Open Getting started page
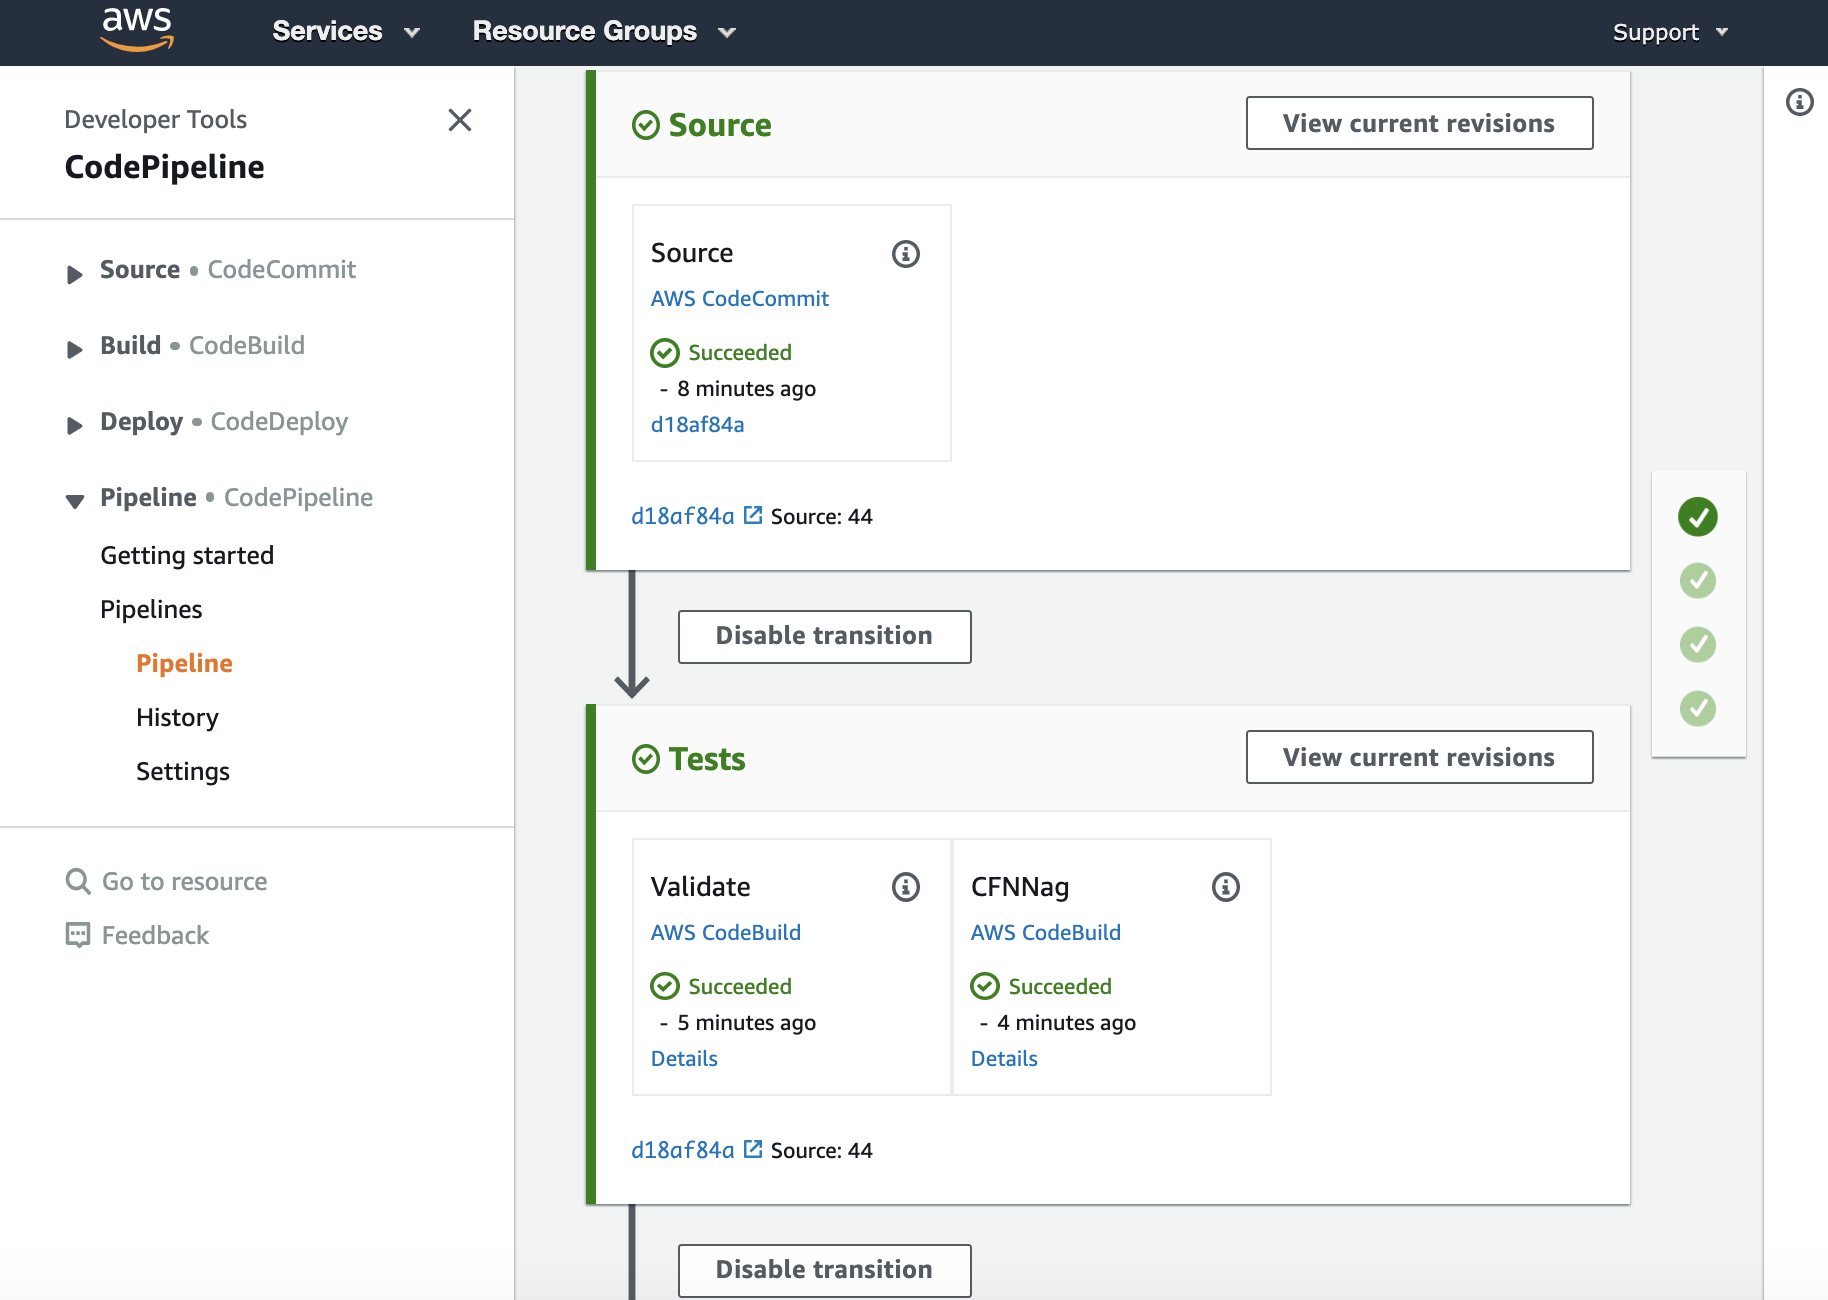The image size is (1828, 1300). pos(187,555)
